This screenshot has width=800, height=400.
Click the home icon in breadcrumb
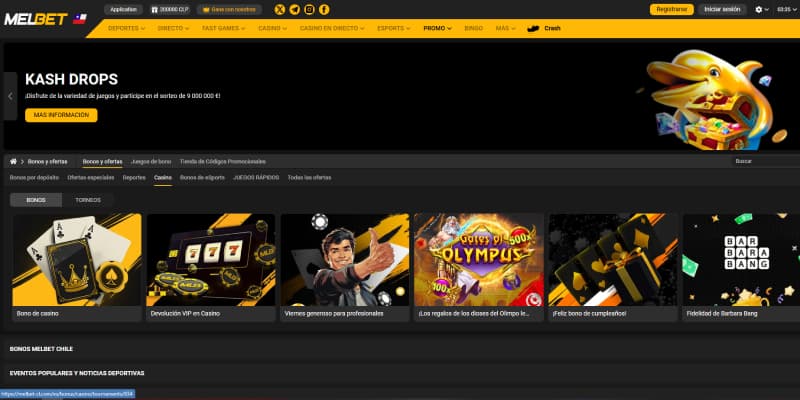pyautogui.click(x=13, y=161)
